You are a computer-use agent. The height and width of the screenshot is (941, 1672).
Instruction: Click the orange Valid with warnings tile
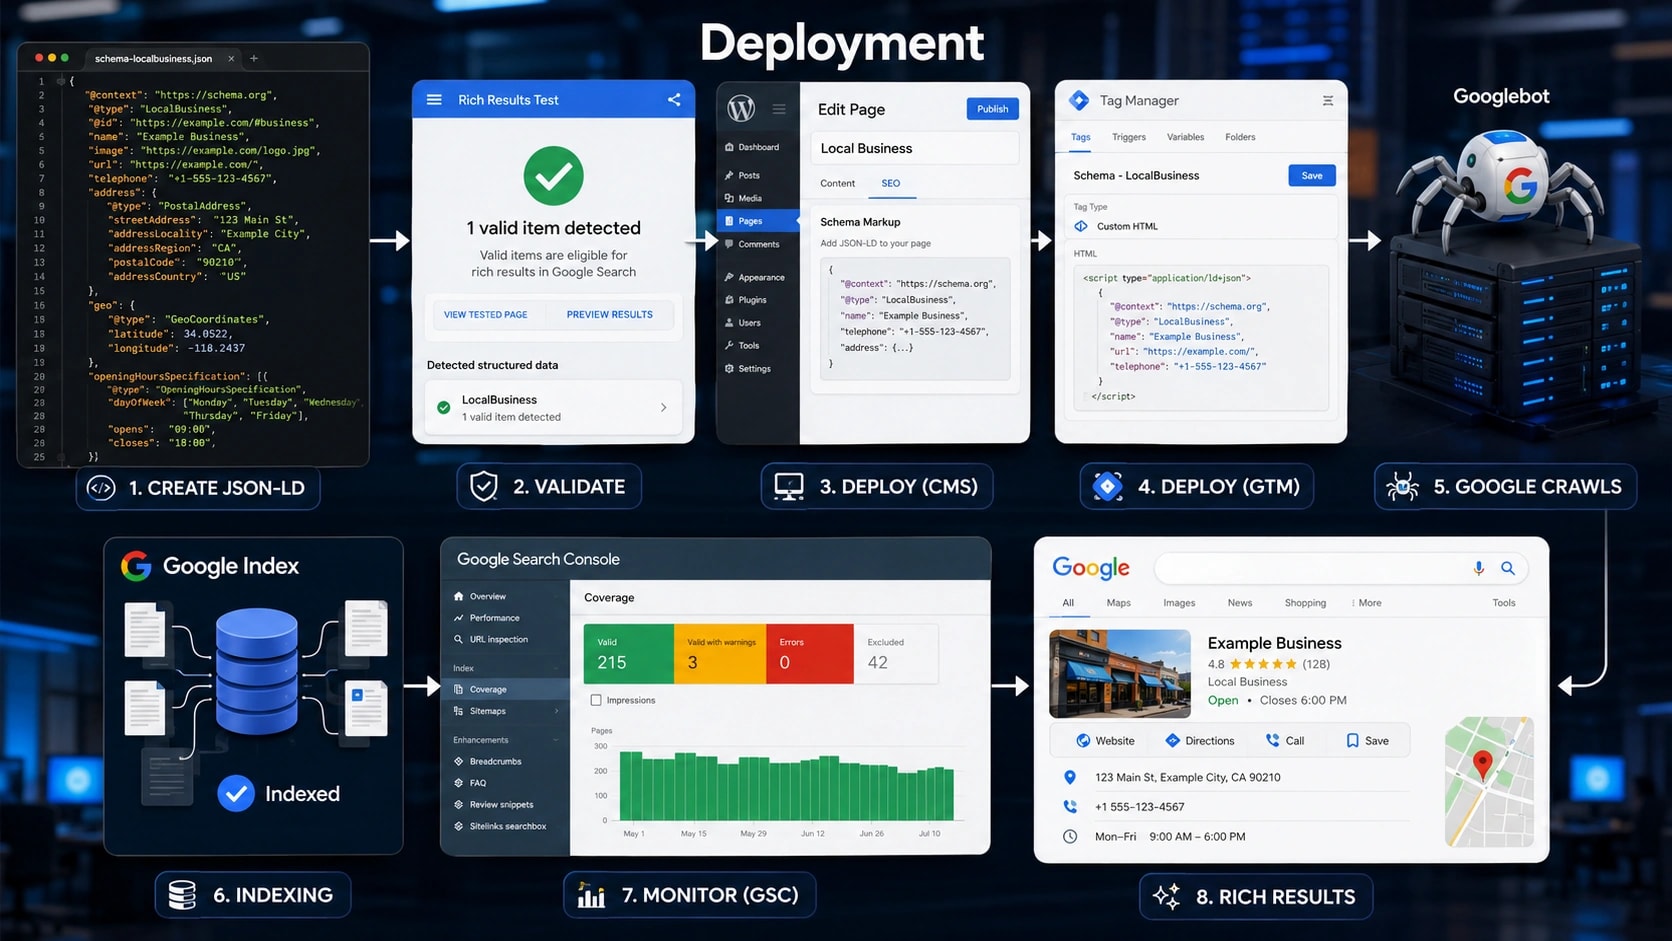720,654
